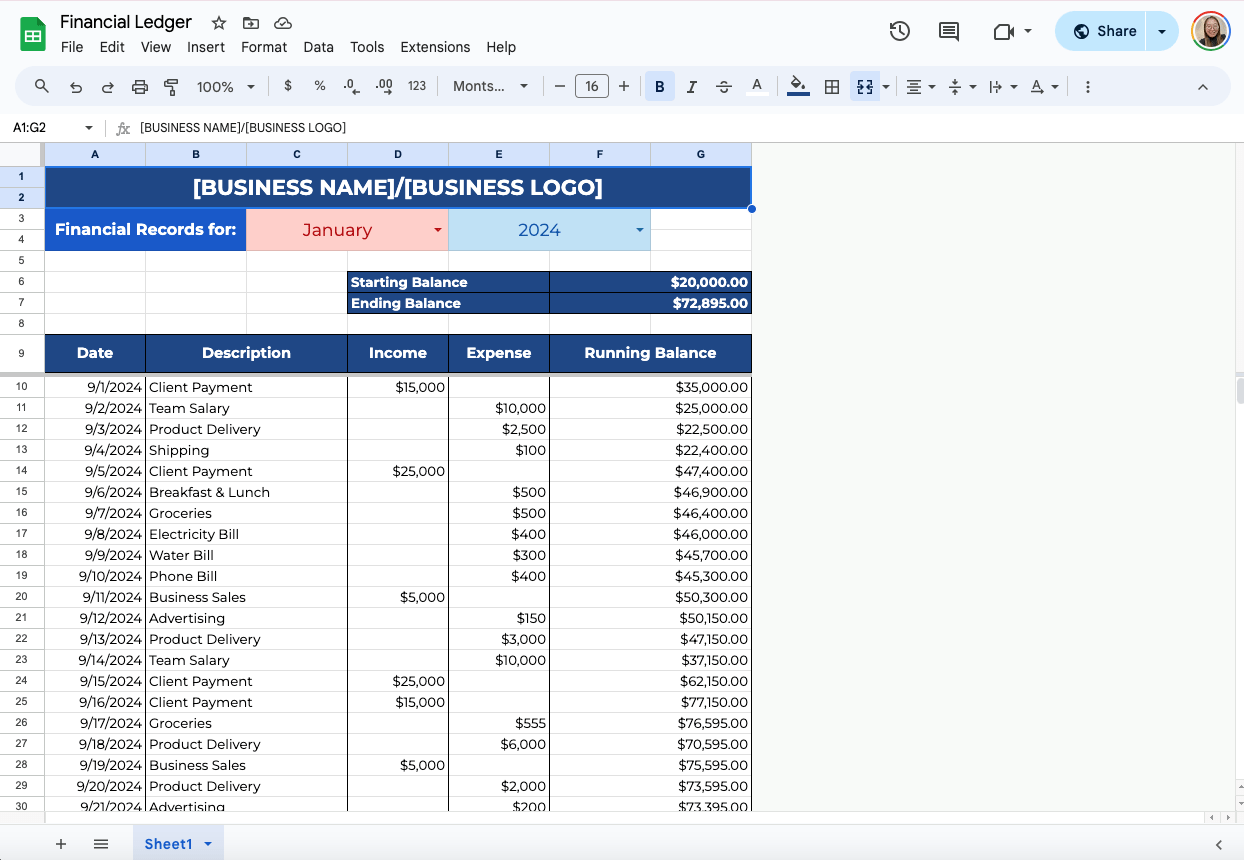This screenshot has height=860, width=1244.
Task: Toggle italic formatting button
Action: point(691,87)
